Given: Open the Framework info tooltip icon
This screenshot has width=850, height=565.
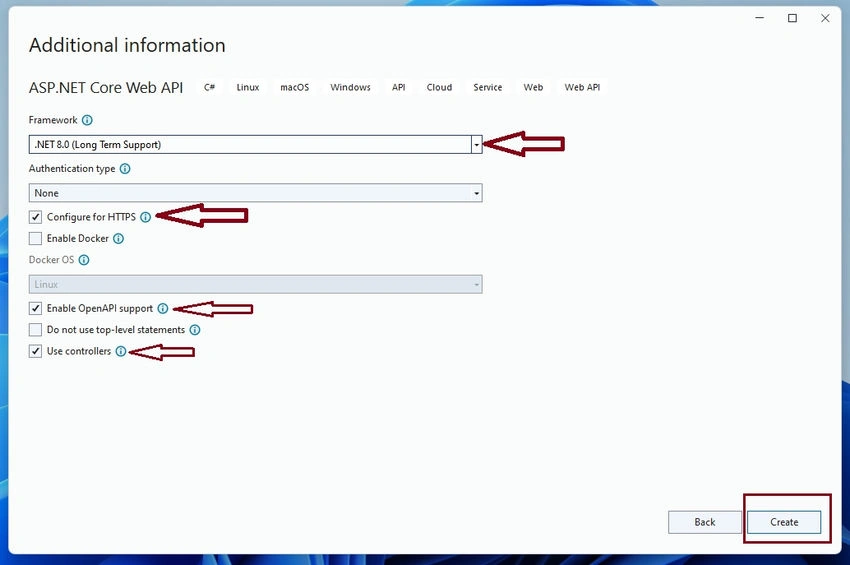Looking at the screenshot, I should coord(87,120).
